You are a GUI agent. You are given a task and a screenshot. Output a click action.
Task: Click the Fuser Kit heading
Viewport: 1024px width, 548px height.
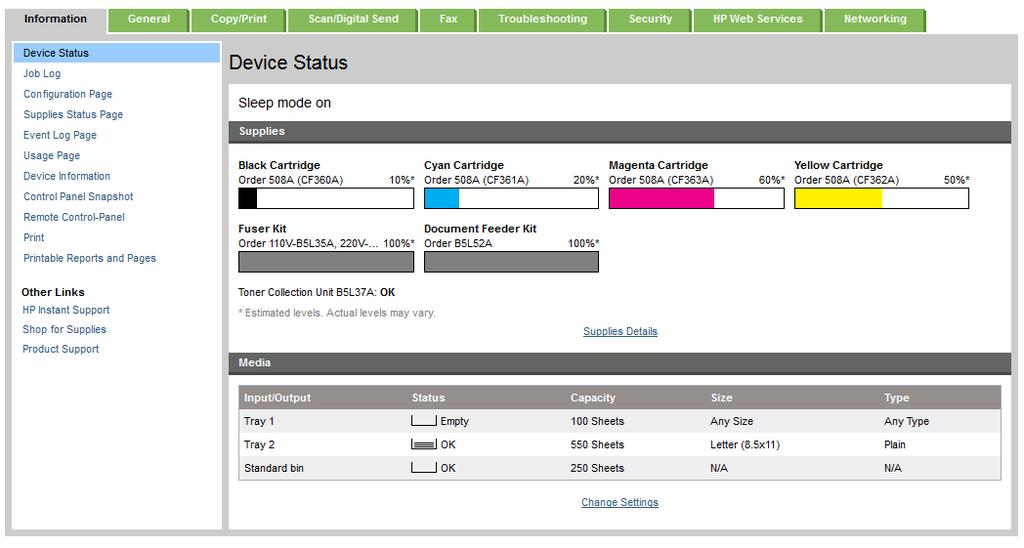(263, 229)
